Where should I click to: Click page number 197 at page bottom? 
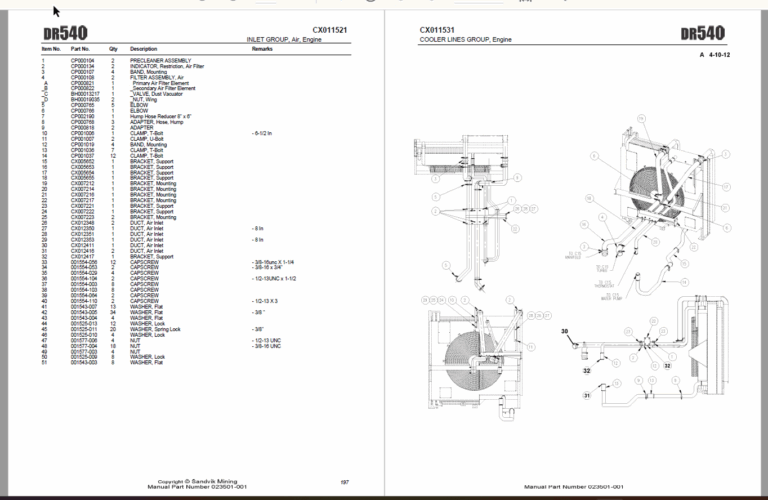click(x=344, y=482)
